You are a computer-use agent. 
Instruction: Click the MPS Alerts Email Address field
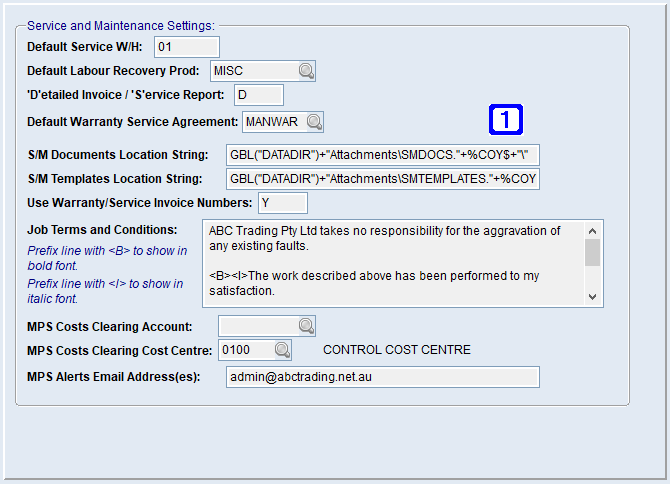coord(382,377)
